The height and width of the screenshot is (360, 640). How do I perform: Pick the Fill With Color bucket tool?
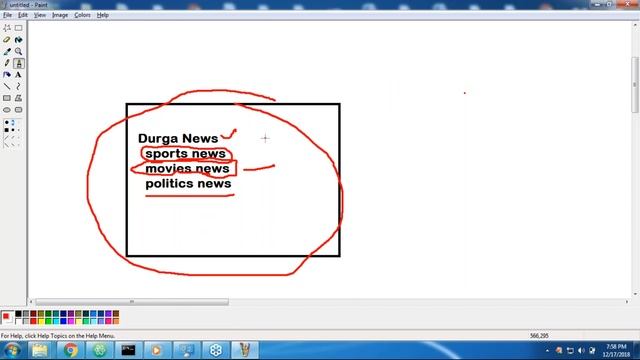[x=18, y=40]
